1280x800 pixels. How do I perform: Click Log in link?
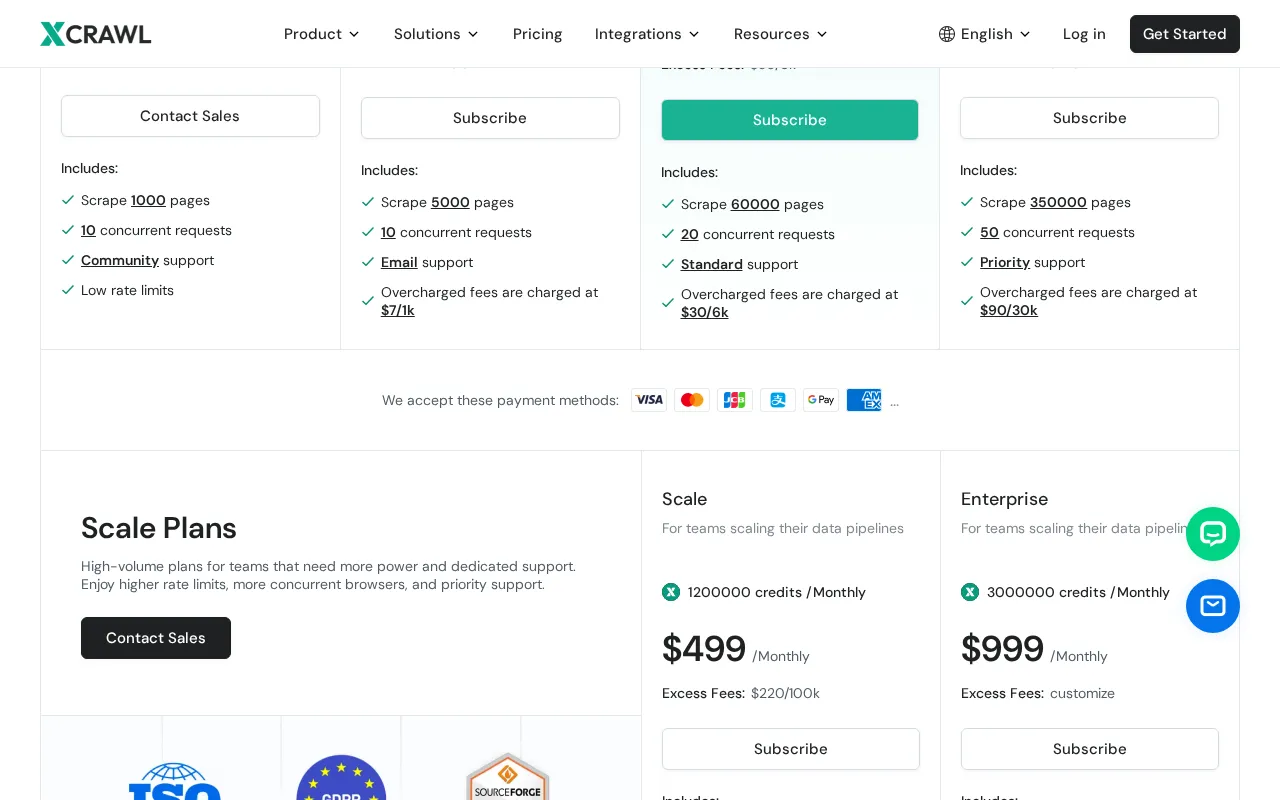click(1084, 34)
